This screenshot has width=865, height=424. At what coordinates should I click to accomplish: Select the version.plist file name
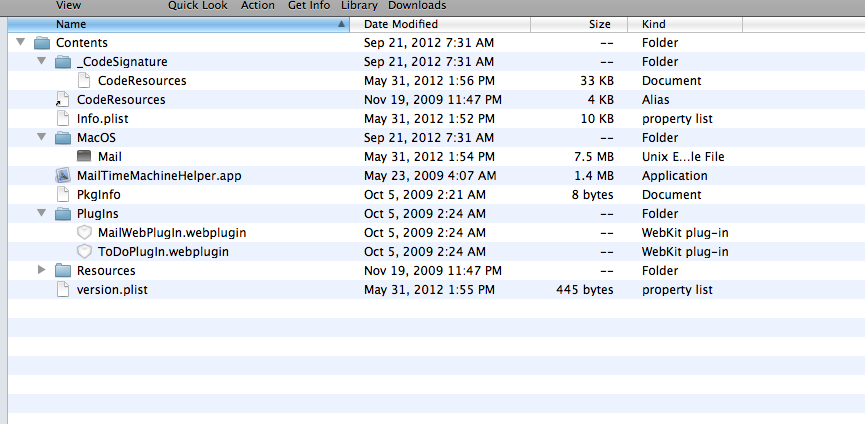112,290
